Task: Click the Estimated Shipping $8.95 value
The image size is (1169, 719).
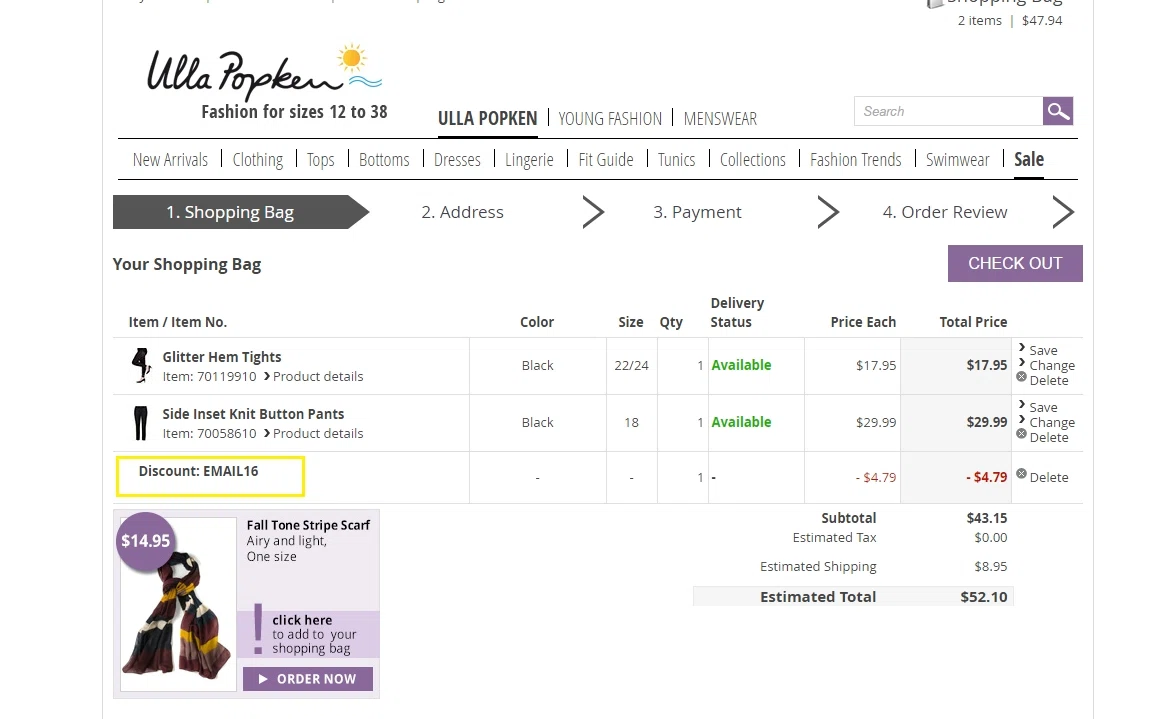Action: pyautogui.click(x=991, y=567)
